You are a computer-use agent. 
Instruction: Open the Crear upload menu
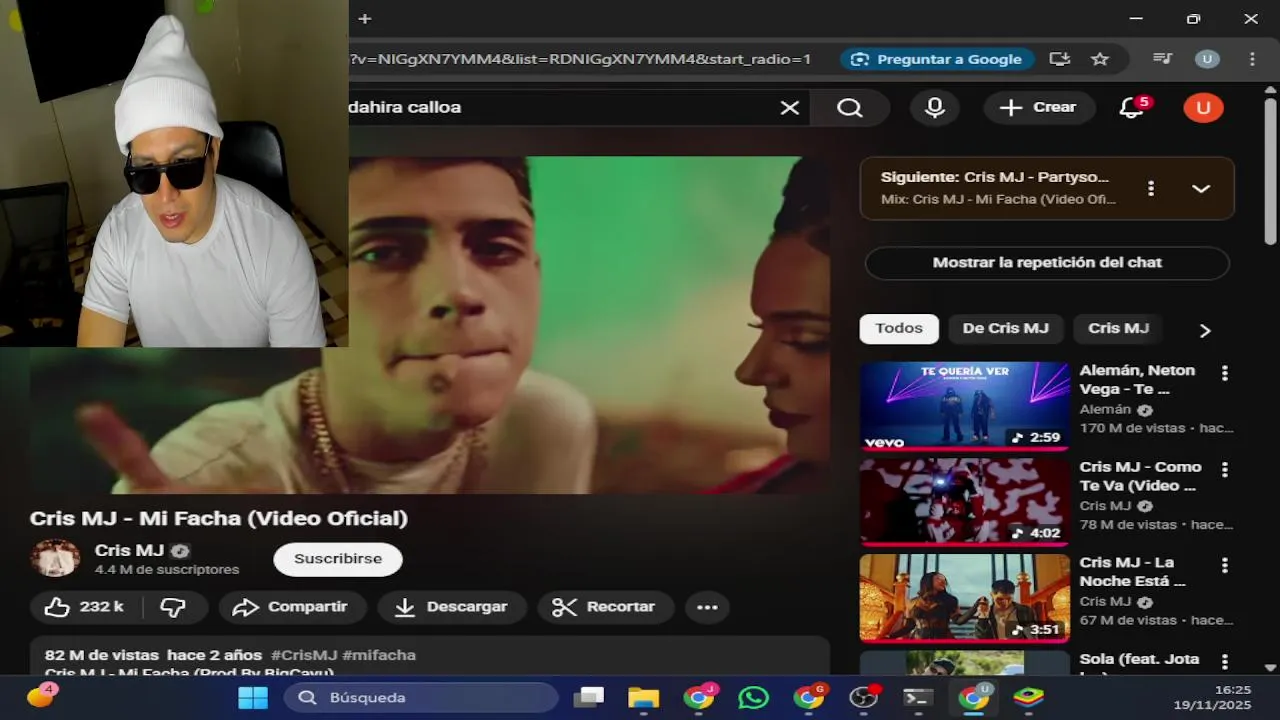click(x=1039, y=108)
